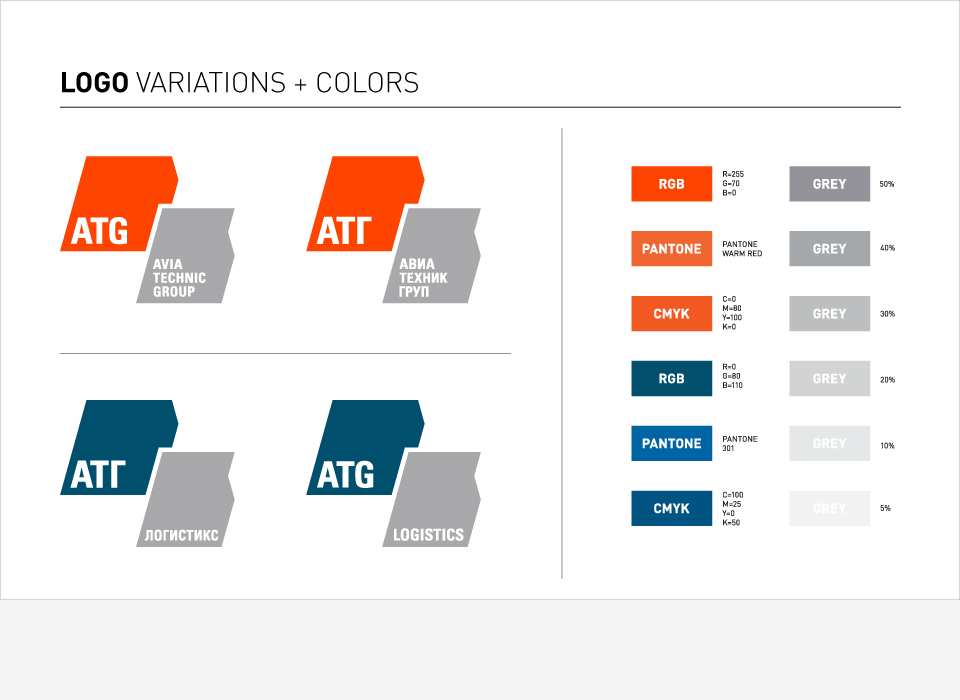Select the orange Cyrillic АТГ Авиа Техник Груп logo
960x700 pixels.
pyautogui.click(x=394, y=229)
